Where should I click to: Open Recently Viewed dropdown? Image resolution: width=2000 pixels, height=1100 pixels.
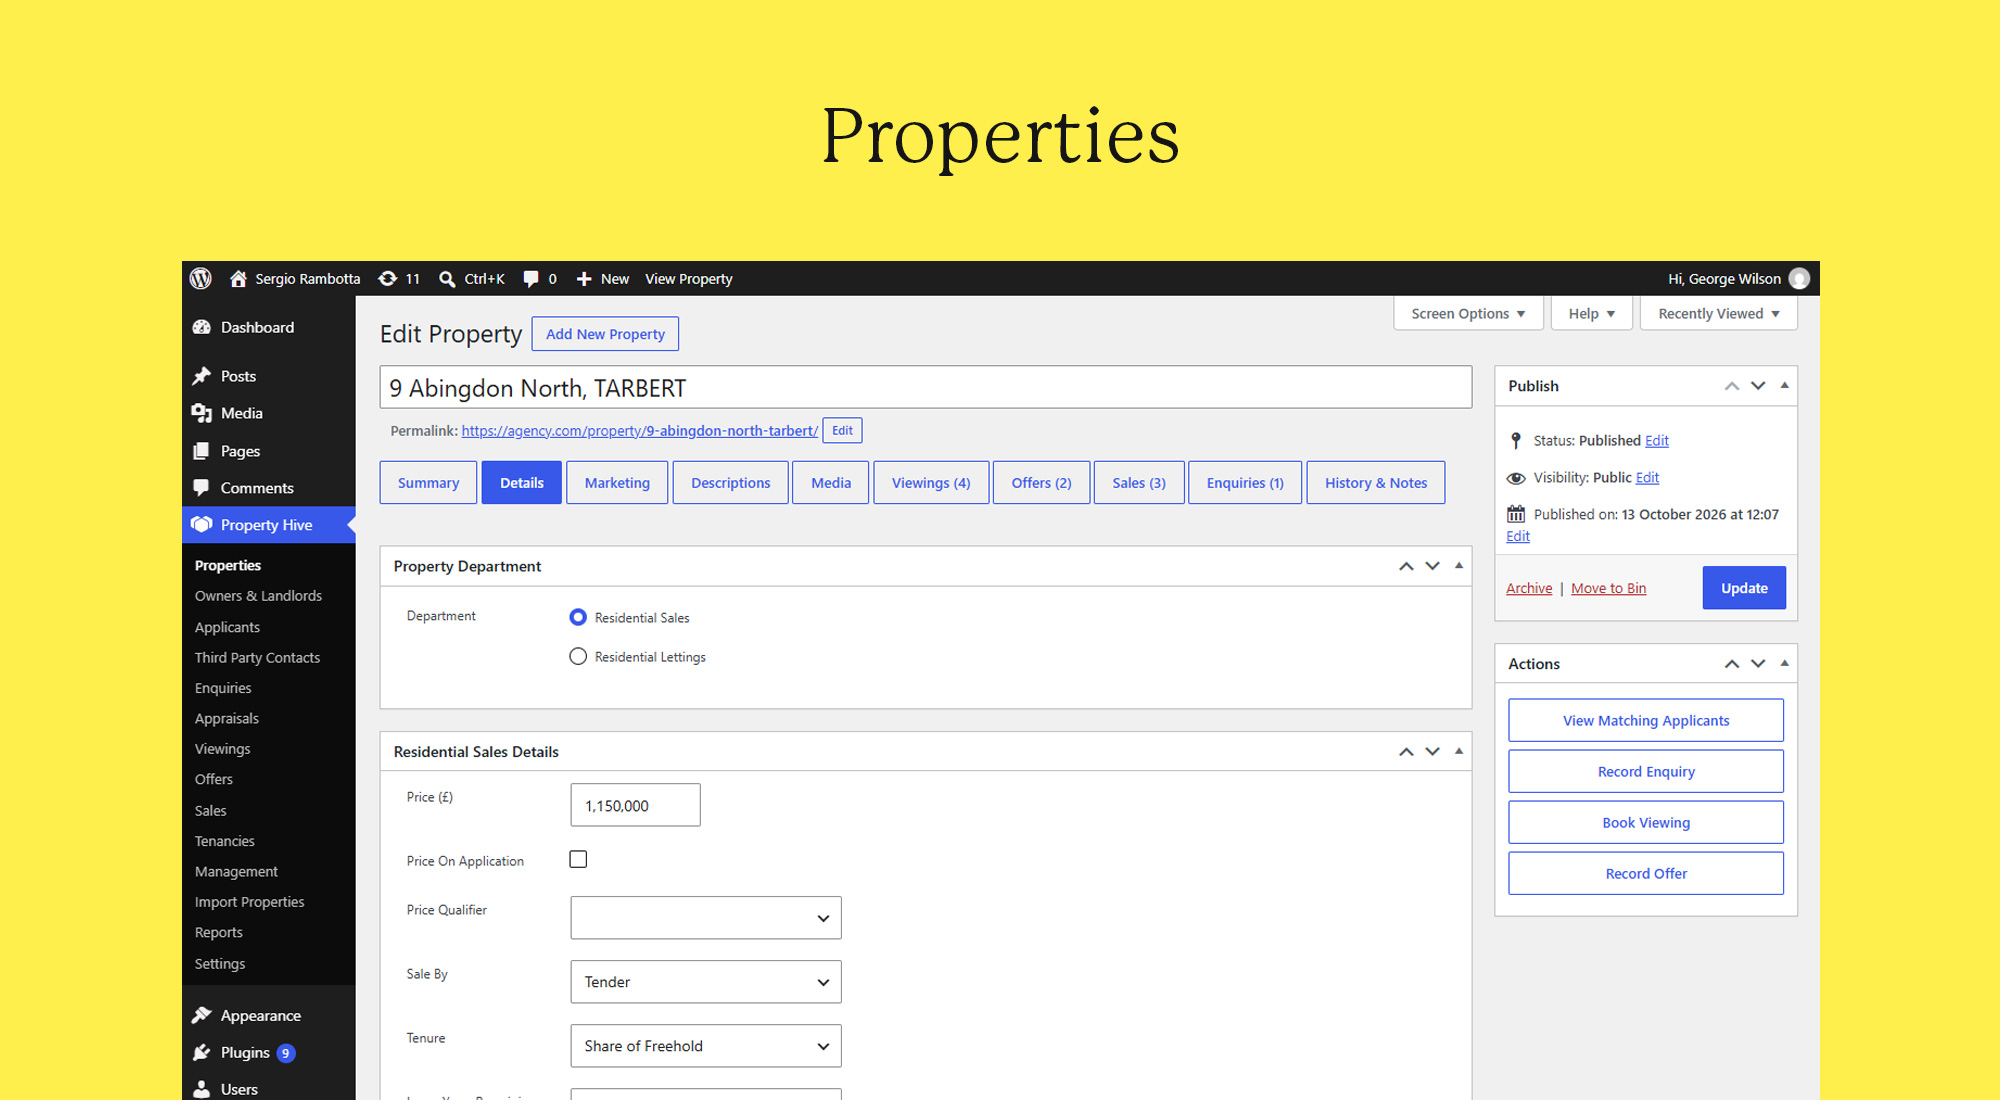tap(1718, 313)
